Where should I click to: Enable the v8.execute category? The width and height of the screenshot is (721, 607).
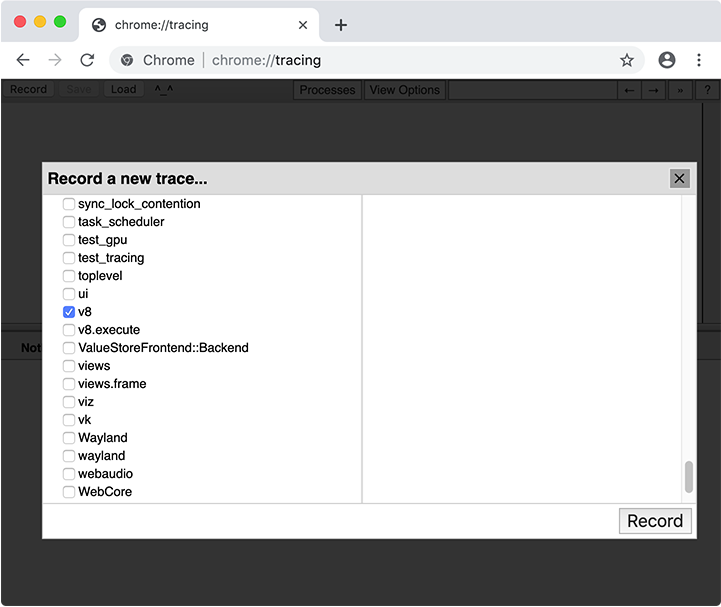(69, 330)
